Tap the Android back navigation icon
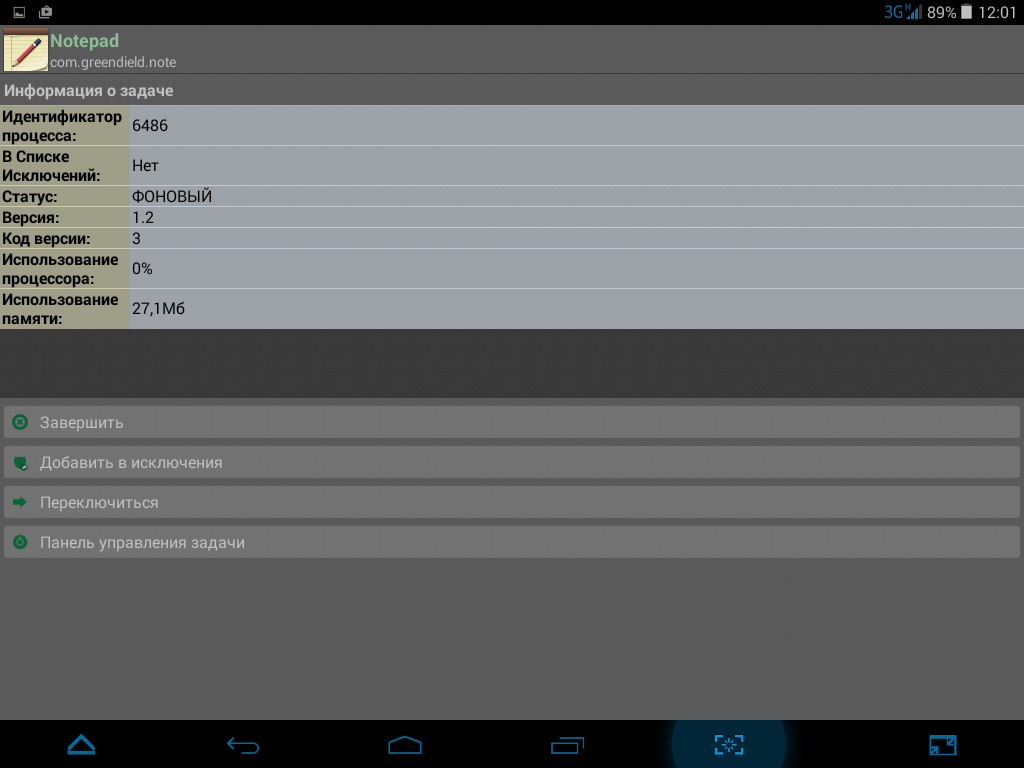The height and width of the screenshot is (768, 1024). coord(243,745)
